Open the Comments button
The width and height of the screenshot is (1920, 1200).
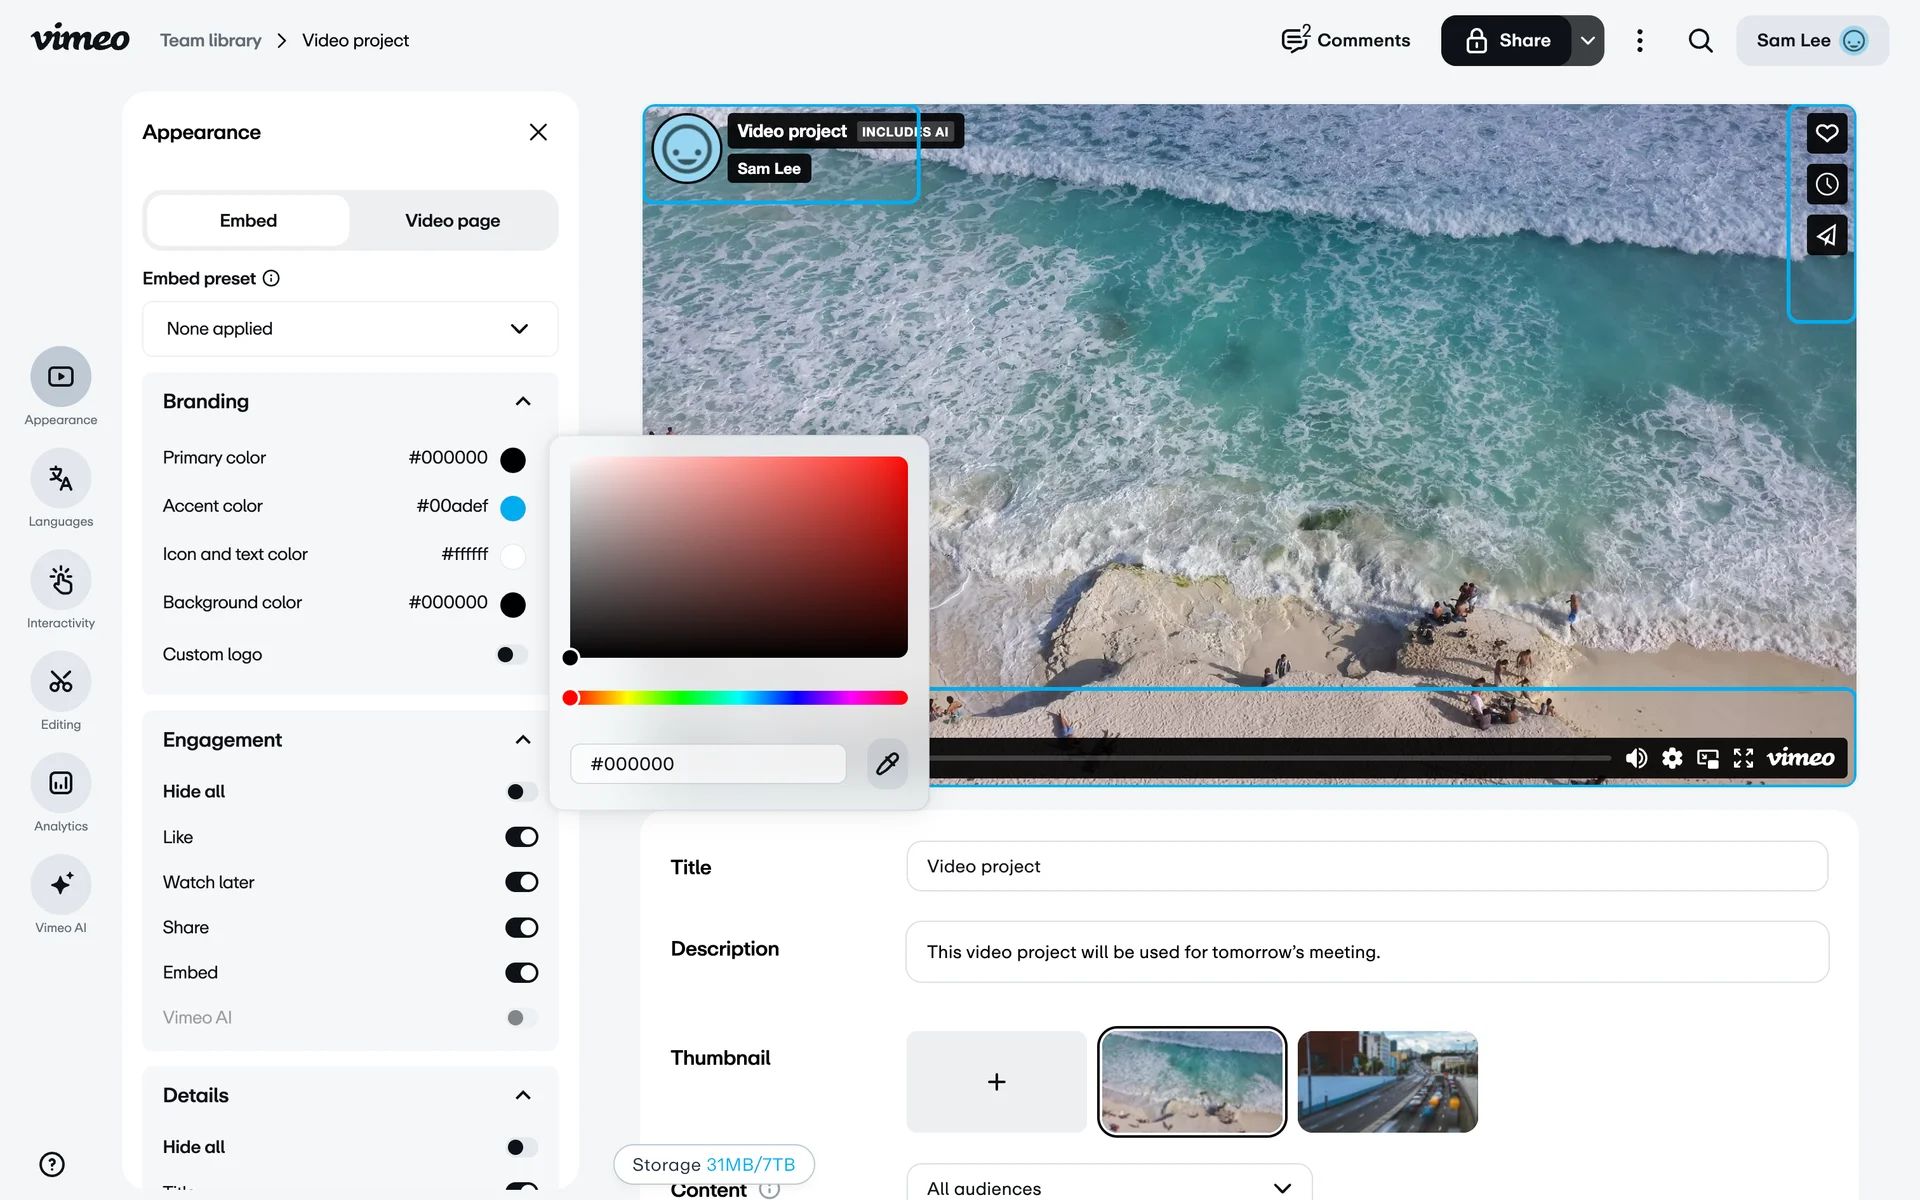[1346, 41]
